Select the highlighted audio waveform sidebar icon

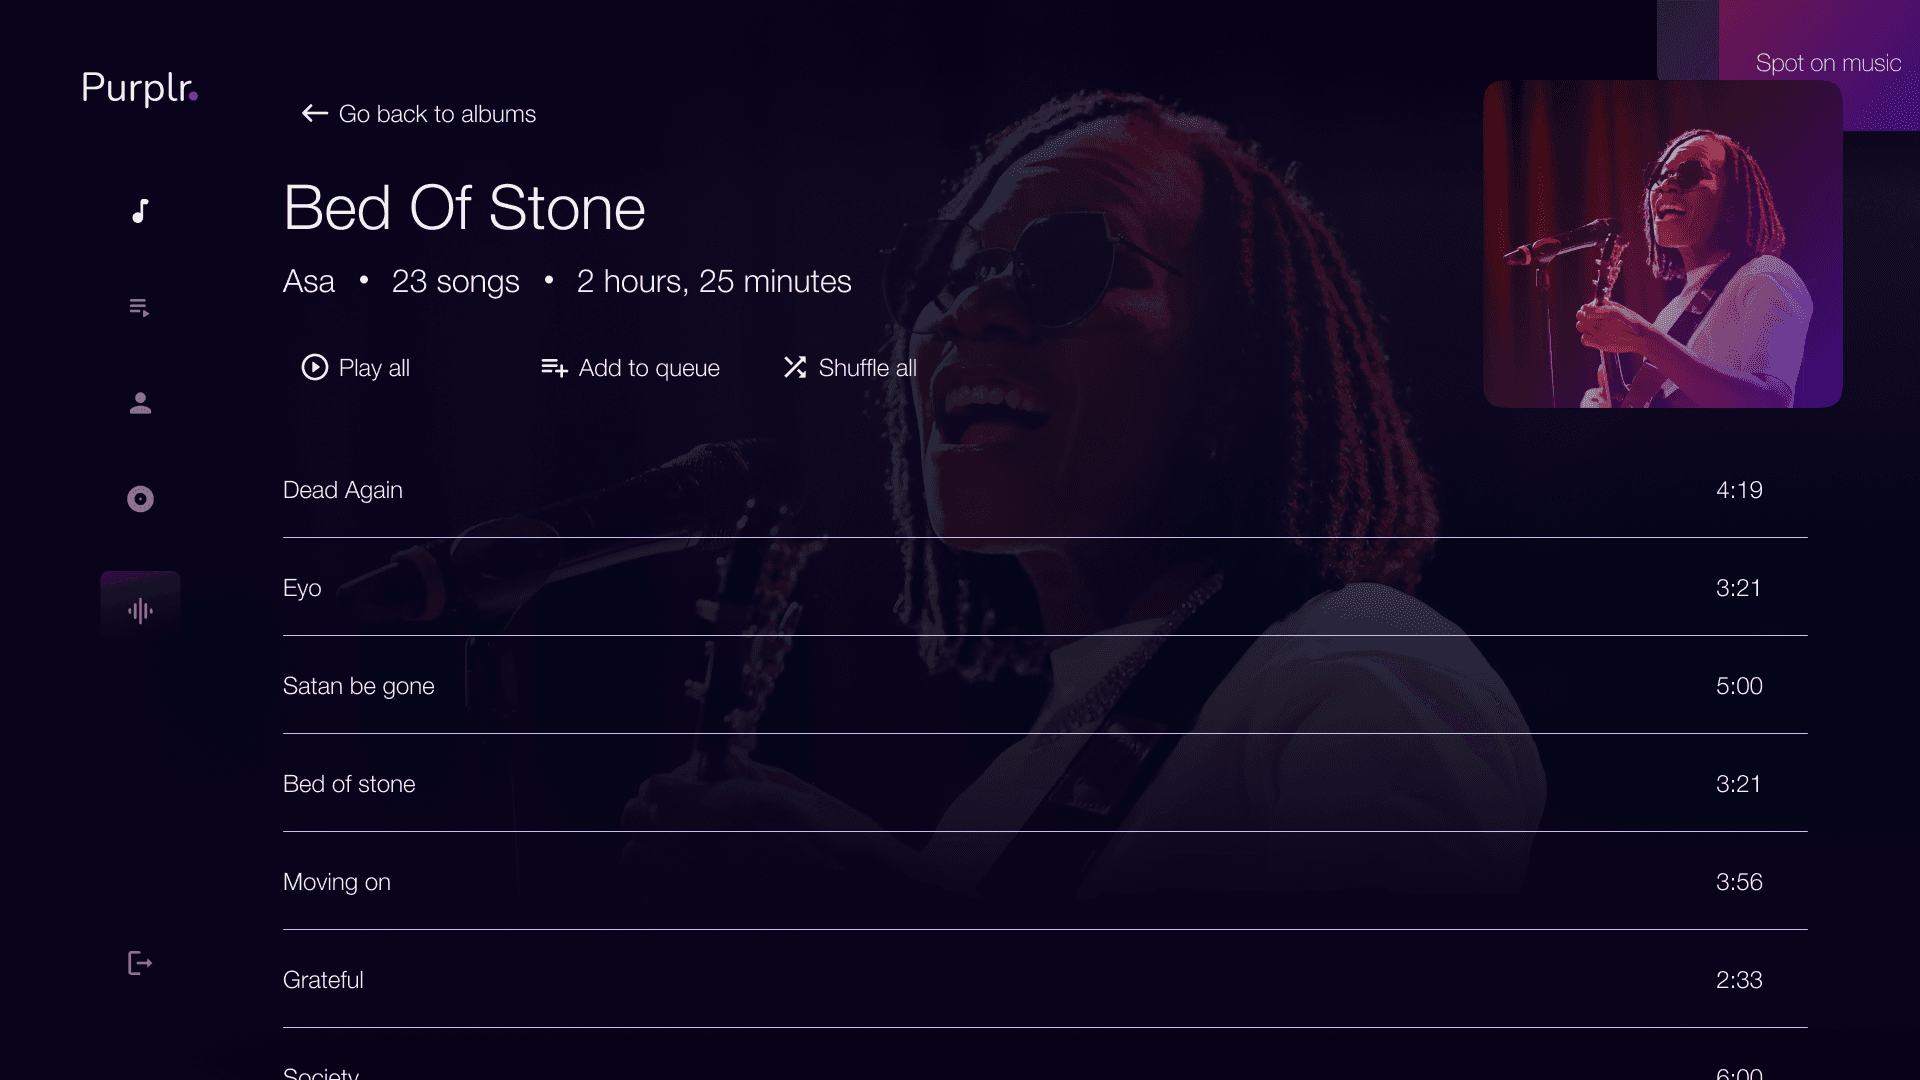click(x=140, y=610)
